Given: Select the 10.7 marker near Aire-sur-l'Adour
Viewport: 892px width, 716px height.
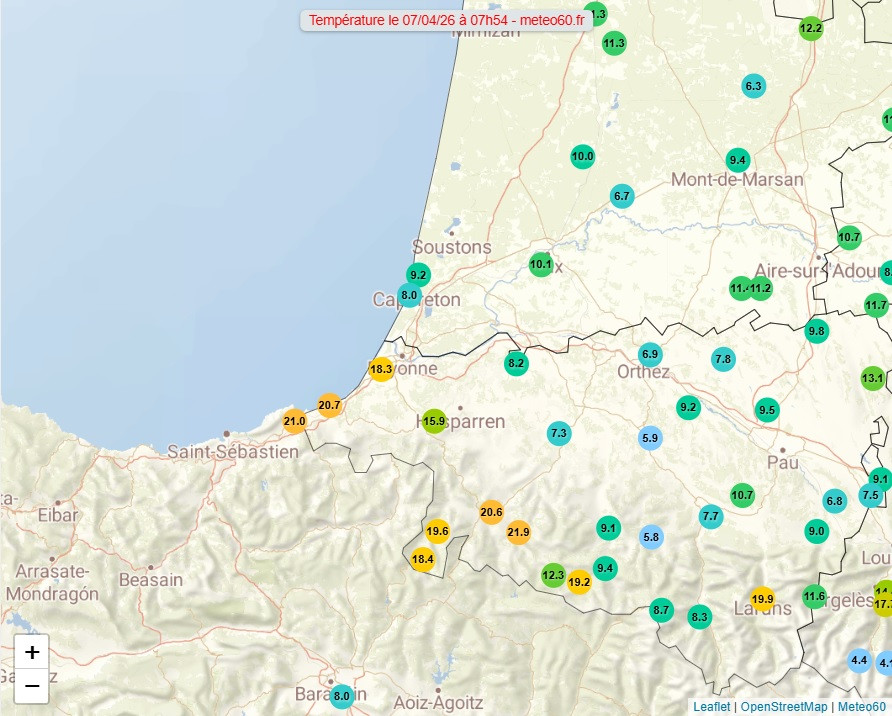Looking at the screenshot, I should pos(849,237).
